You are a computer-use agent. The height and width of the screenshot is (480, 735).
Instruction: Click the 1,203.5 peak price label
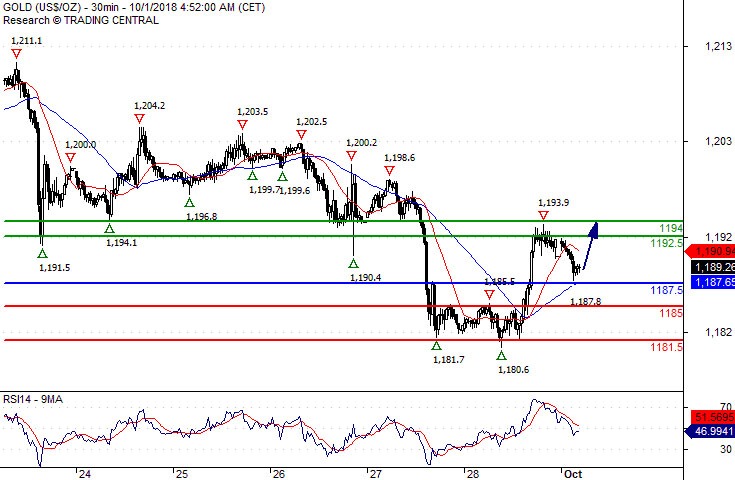(x=253, y=112)
